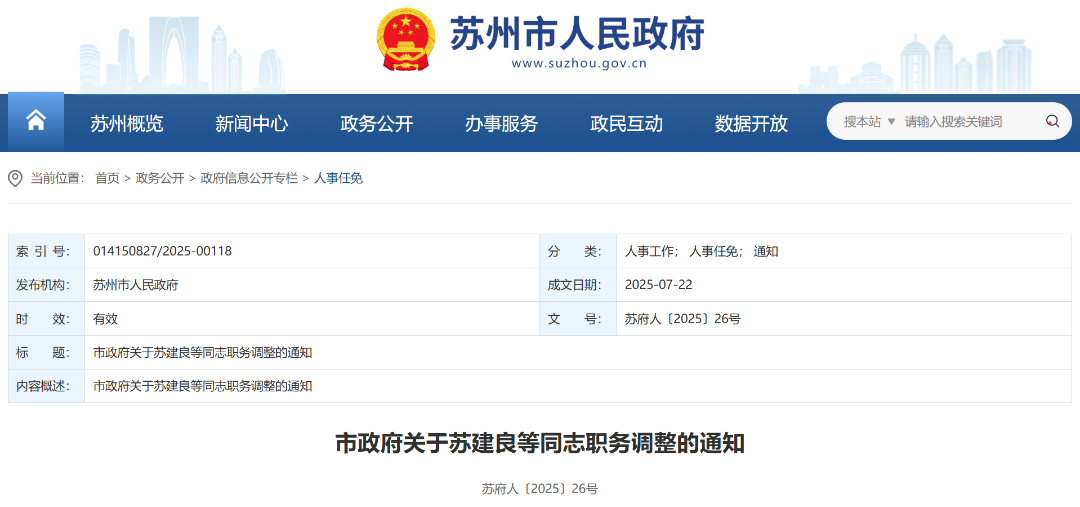
Task: Click the article headline 市政府关于苏建良等同志职务调整的通知
Action: pos(540,443)
